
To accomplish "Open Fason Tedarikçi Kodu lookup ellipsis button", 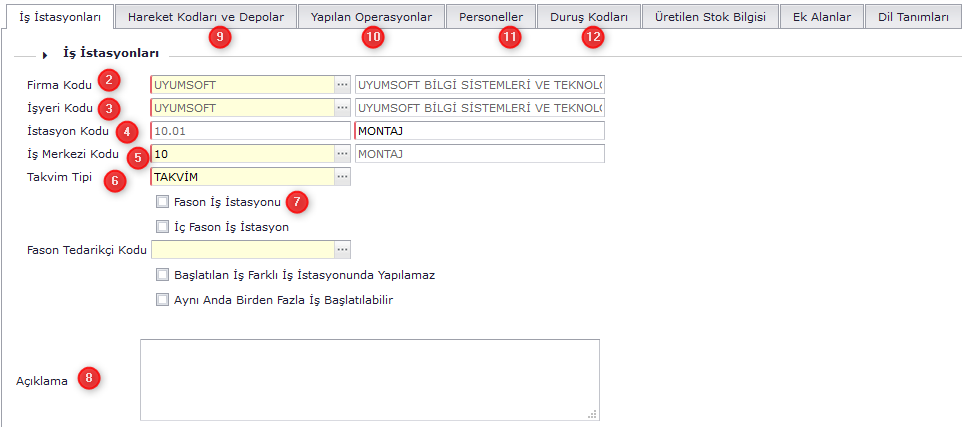I will 342,250.
